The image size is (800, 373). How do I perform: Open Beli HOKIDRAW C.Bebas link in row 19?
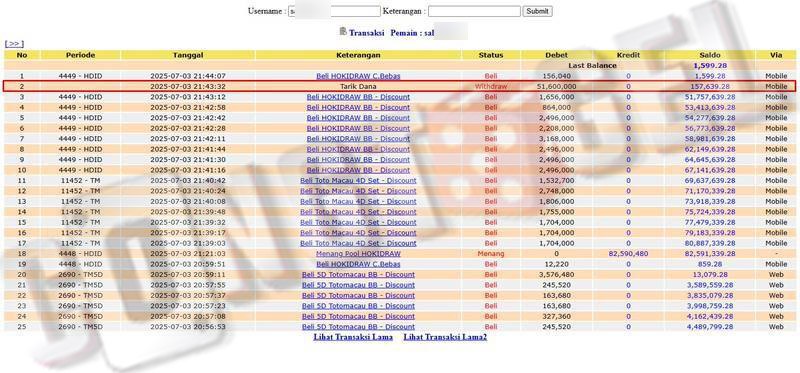pyautogui.click(x=358, y=264)
